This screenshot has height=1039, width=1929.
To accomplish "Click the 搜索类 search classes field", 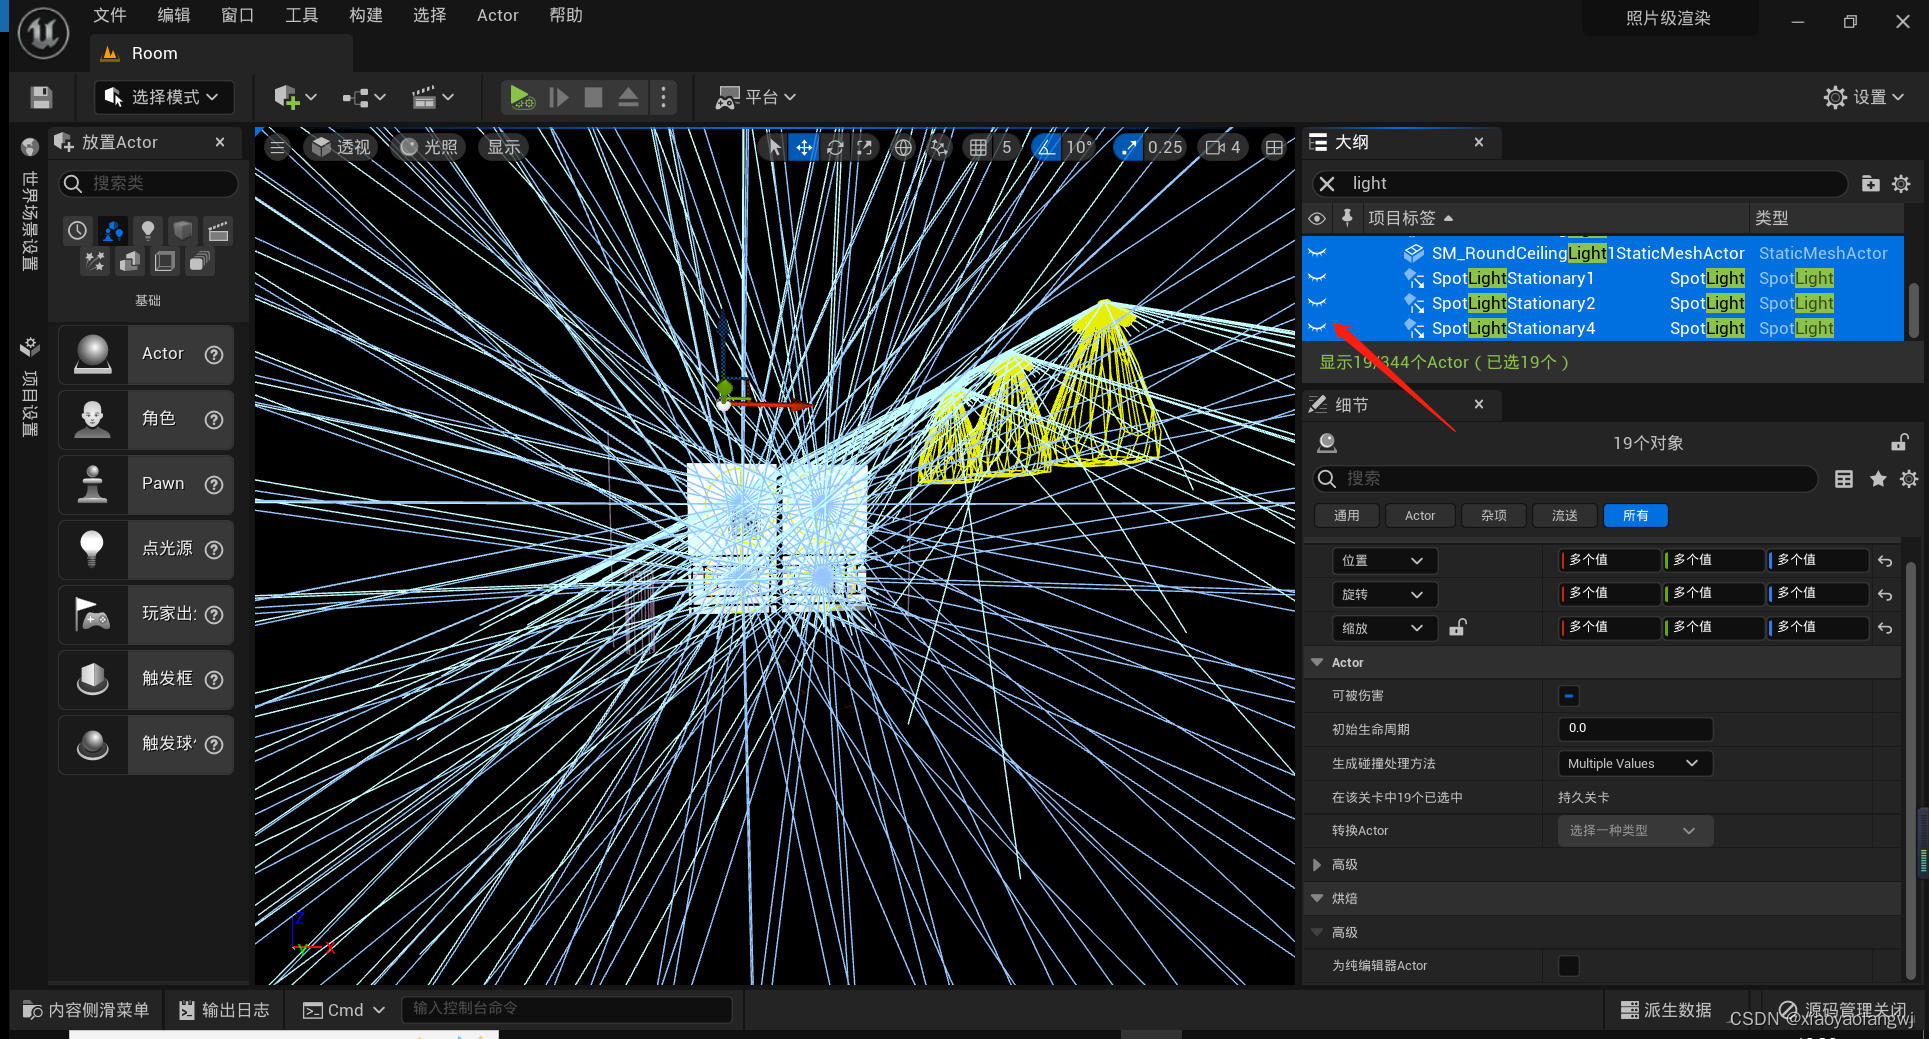I will 150,183.
